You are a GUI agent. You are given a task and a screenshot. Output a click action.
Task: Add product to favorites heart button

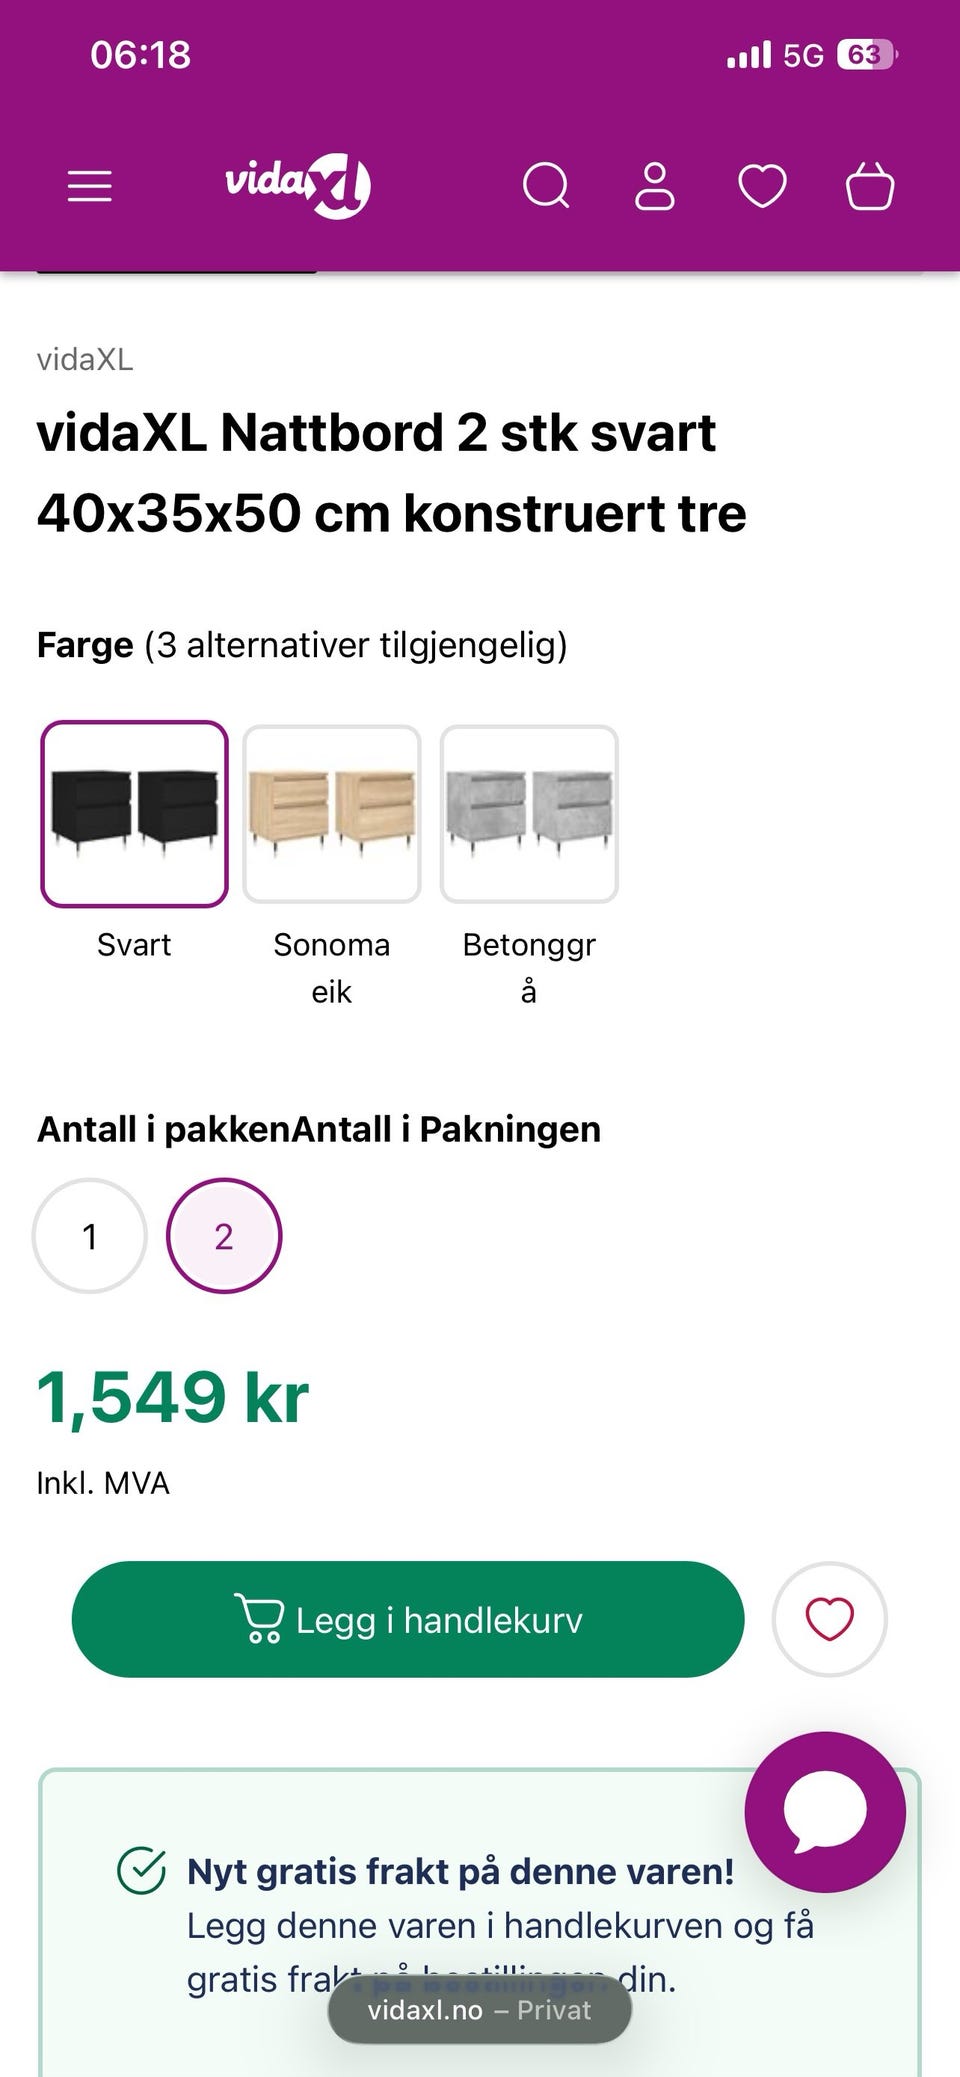click(x=829, y=1619)
